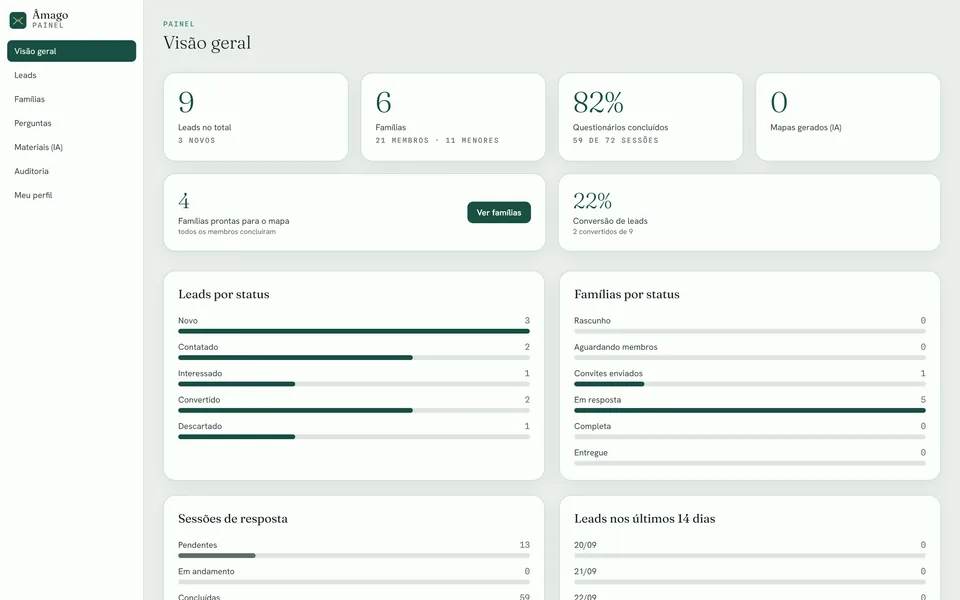Click the 'Visão geral' page title
Viewport: 960px width, 600px height.
[x=207, y=43]
